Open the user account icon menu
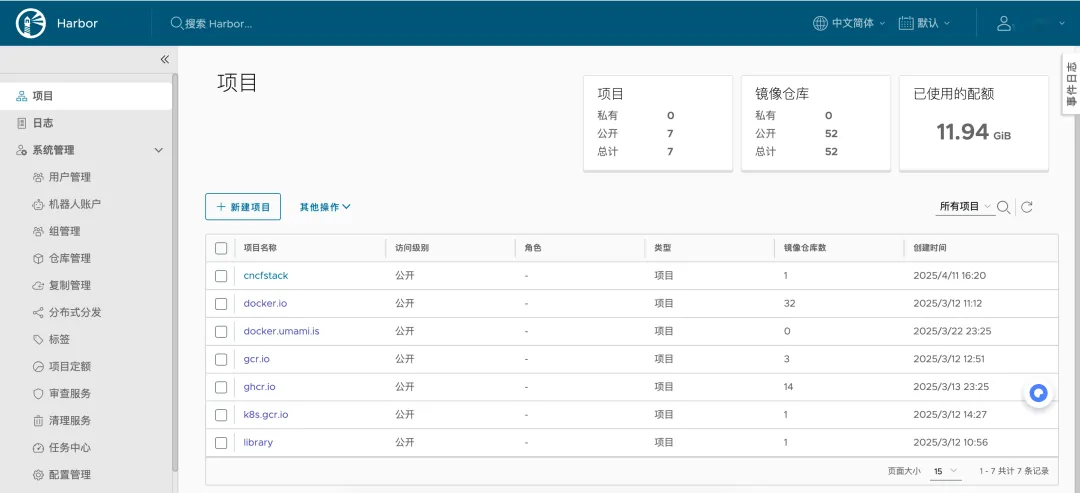The height and width of the screenshot is (493, 1080). 1004,23
